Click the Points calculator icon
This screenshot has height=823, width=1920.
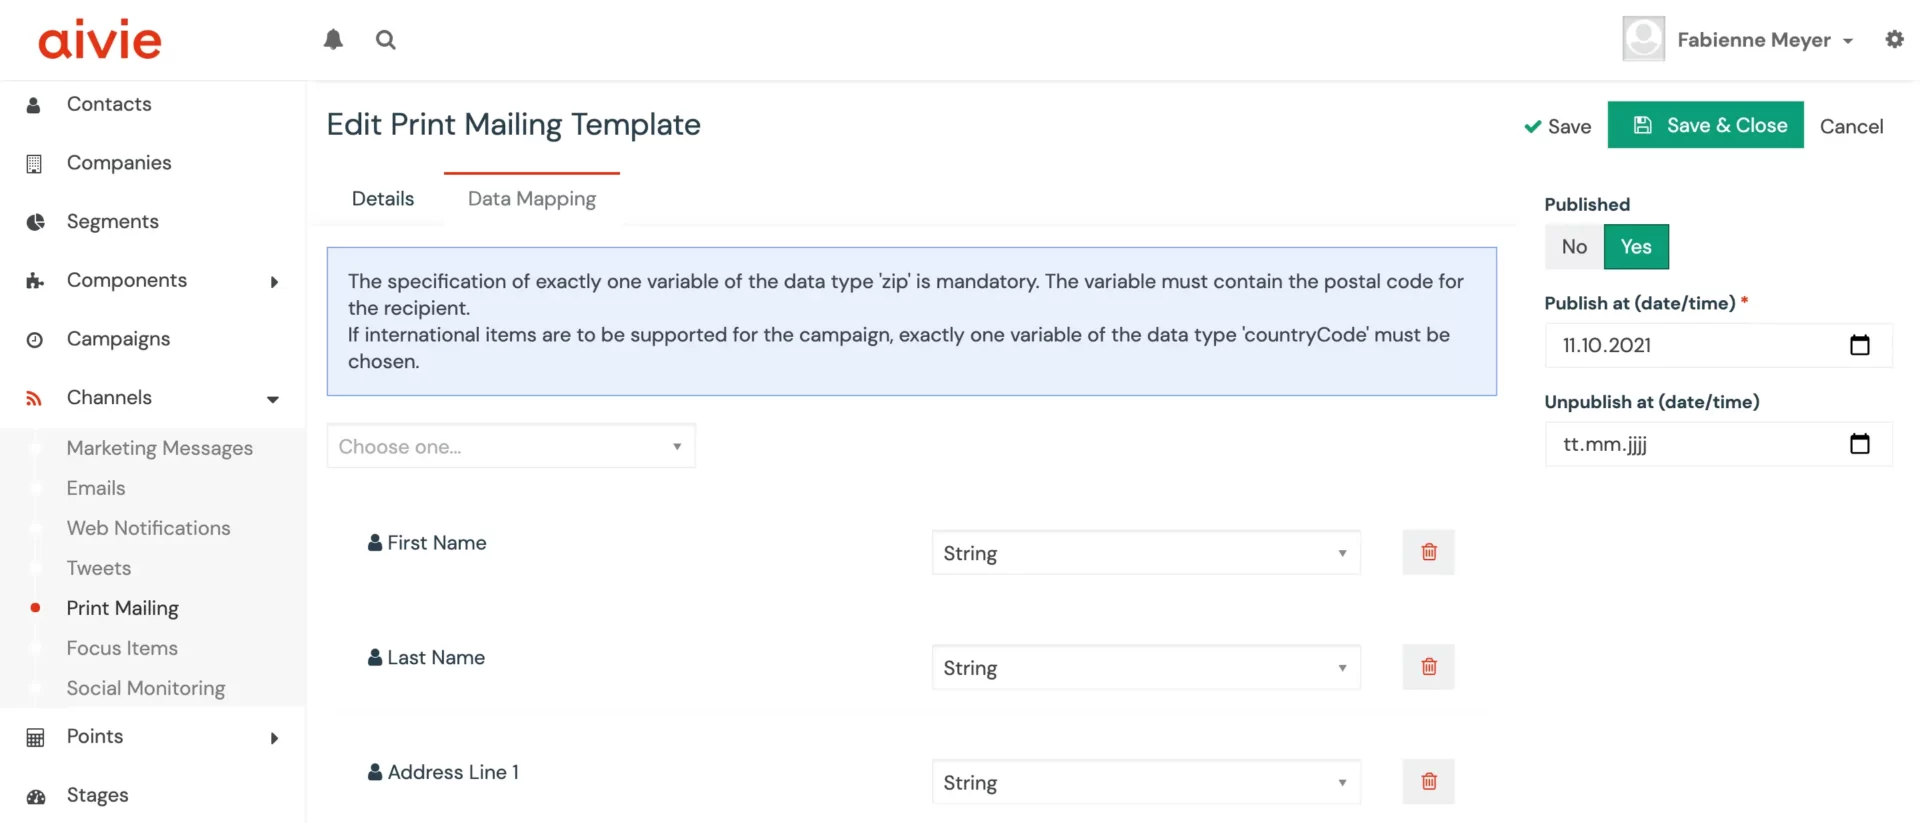35,738
